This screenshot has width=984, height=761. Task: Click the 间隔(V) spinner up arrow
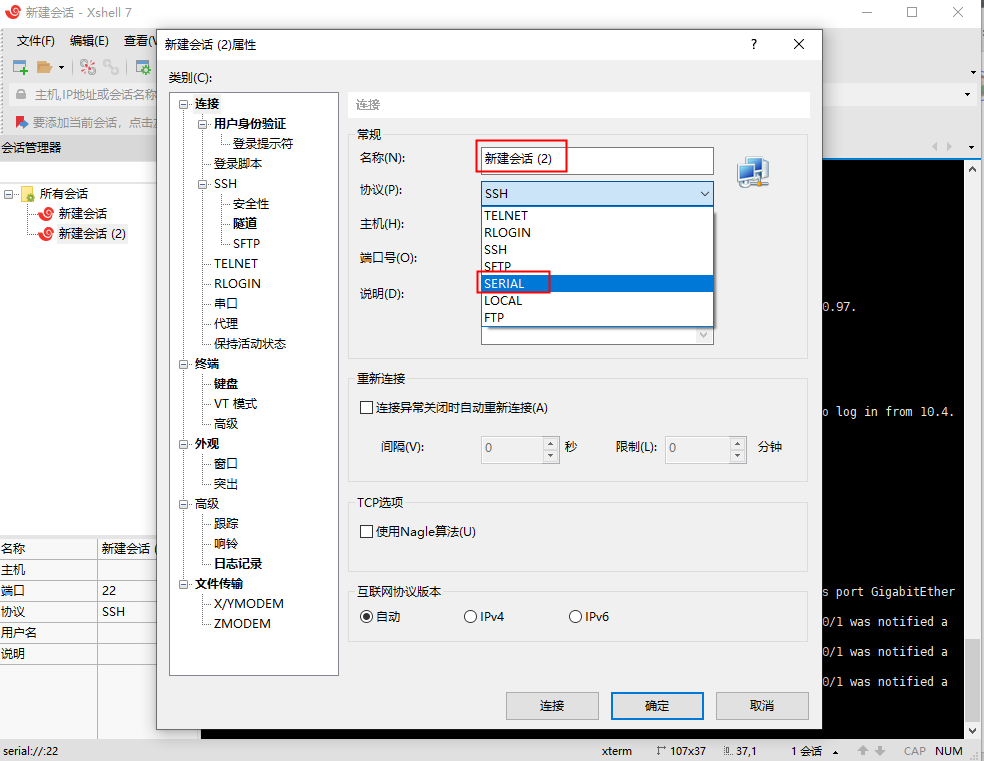(x=551, y=443)
